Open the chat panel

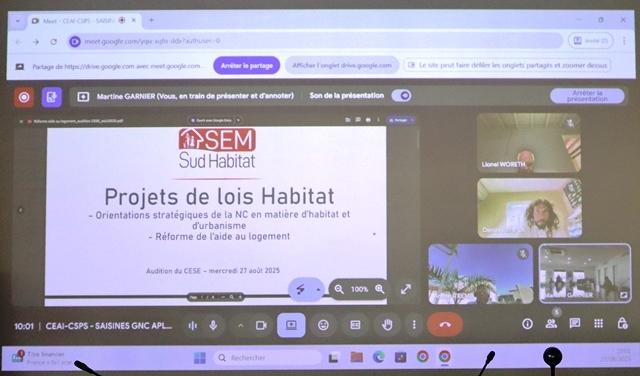coord(575,324)
